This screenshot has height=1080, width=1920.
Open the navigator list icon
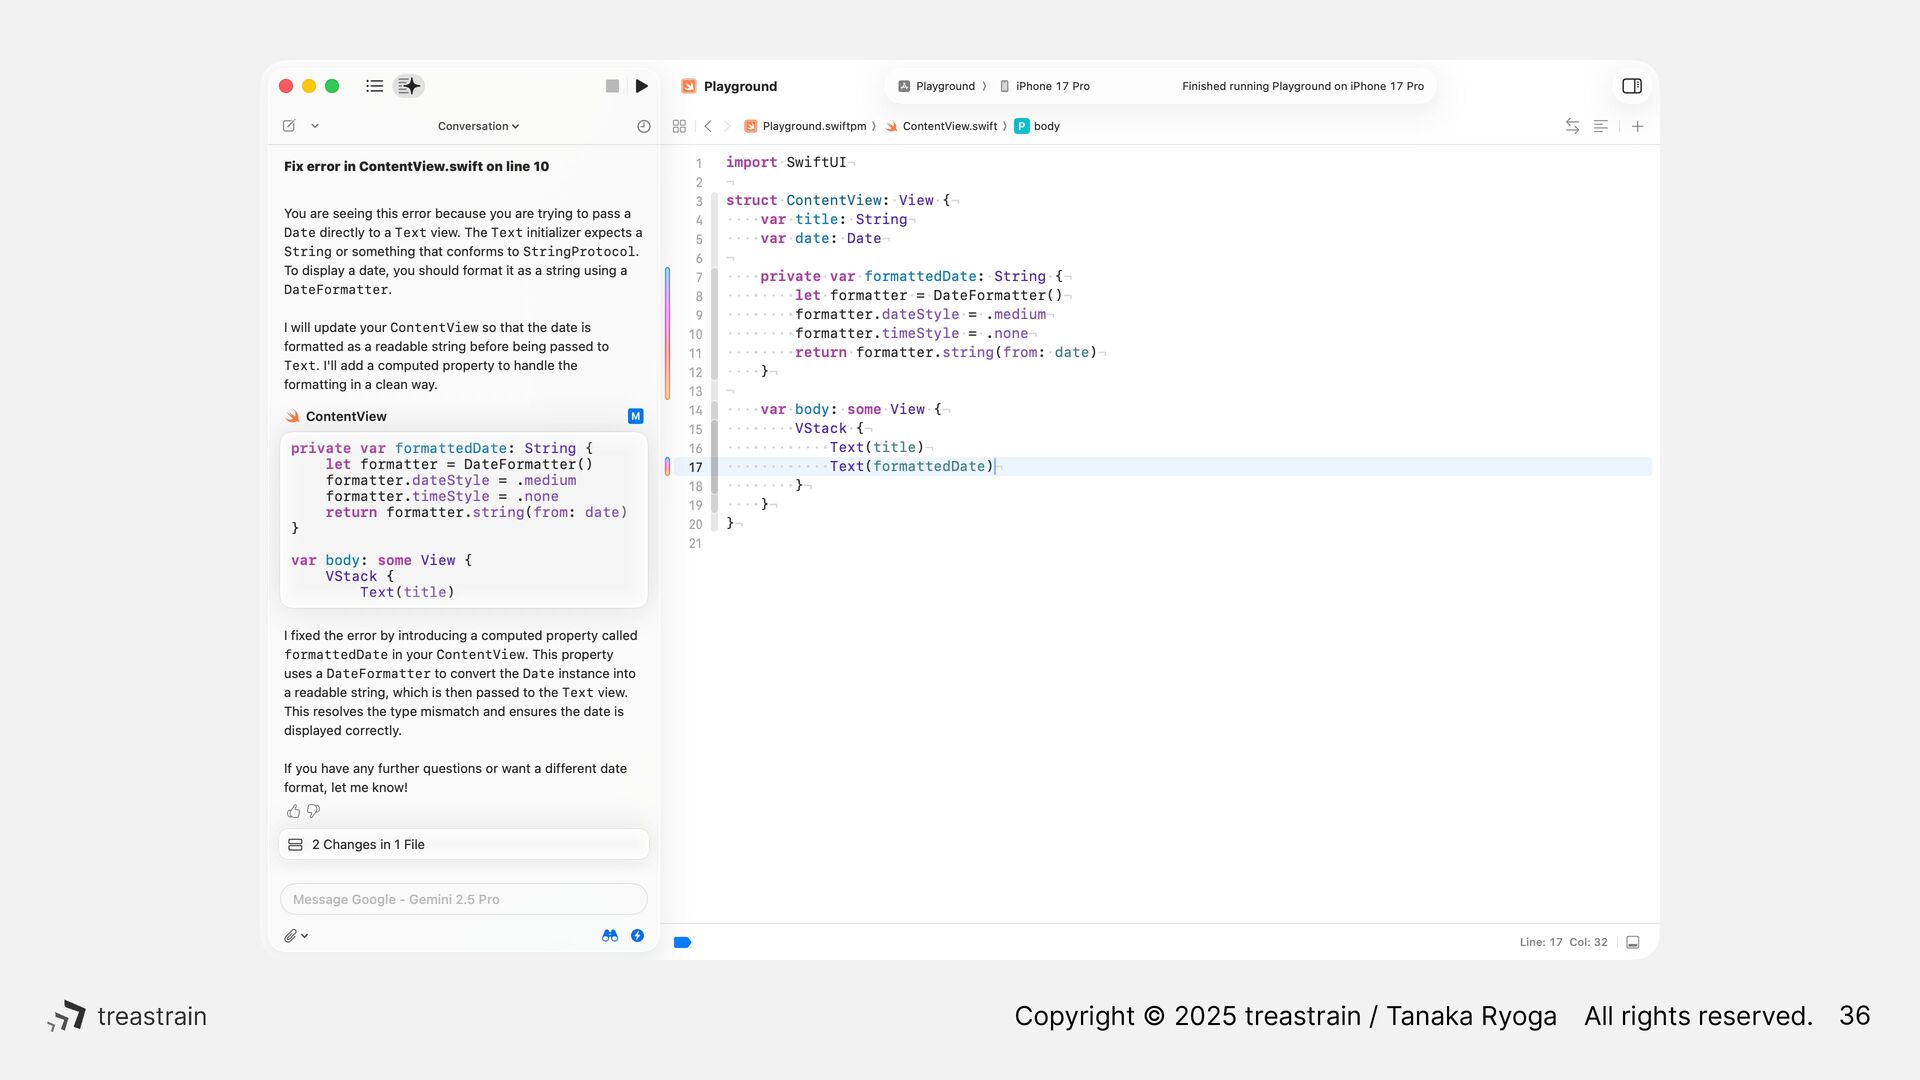pos(375,86)
